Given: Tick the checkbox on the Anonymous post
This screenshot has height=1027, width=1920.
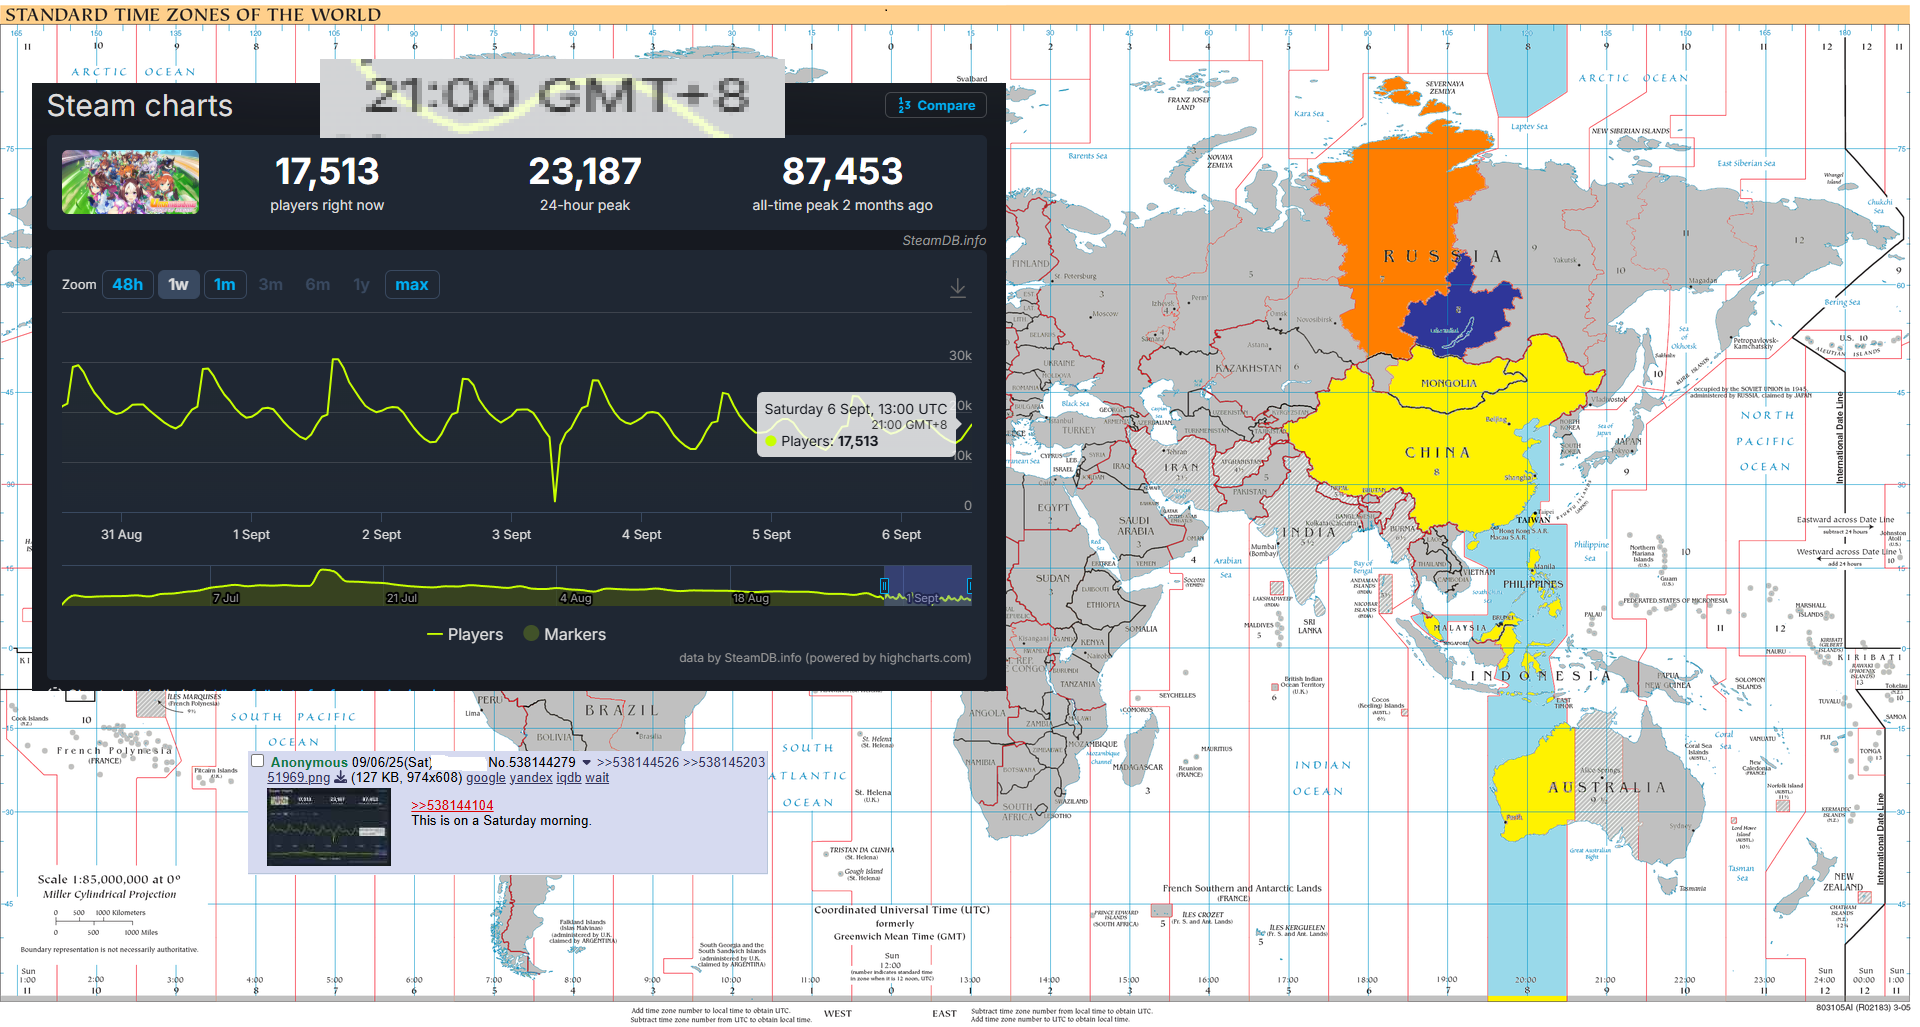Looking at the screenshot, I should [x=257, y=761].
